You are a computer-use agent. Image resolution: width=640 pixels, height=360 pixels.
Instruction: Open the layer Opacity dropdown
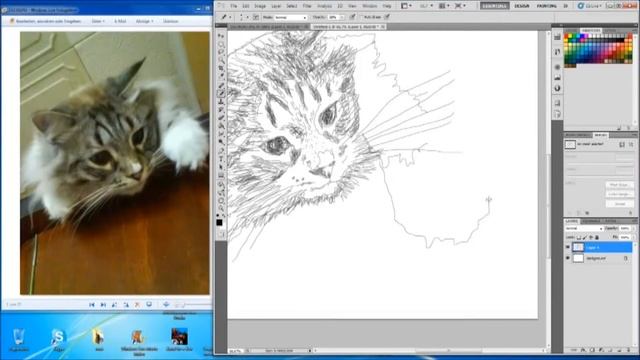633,229
